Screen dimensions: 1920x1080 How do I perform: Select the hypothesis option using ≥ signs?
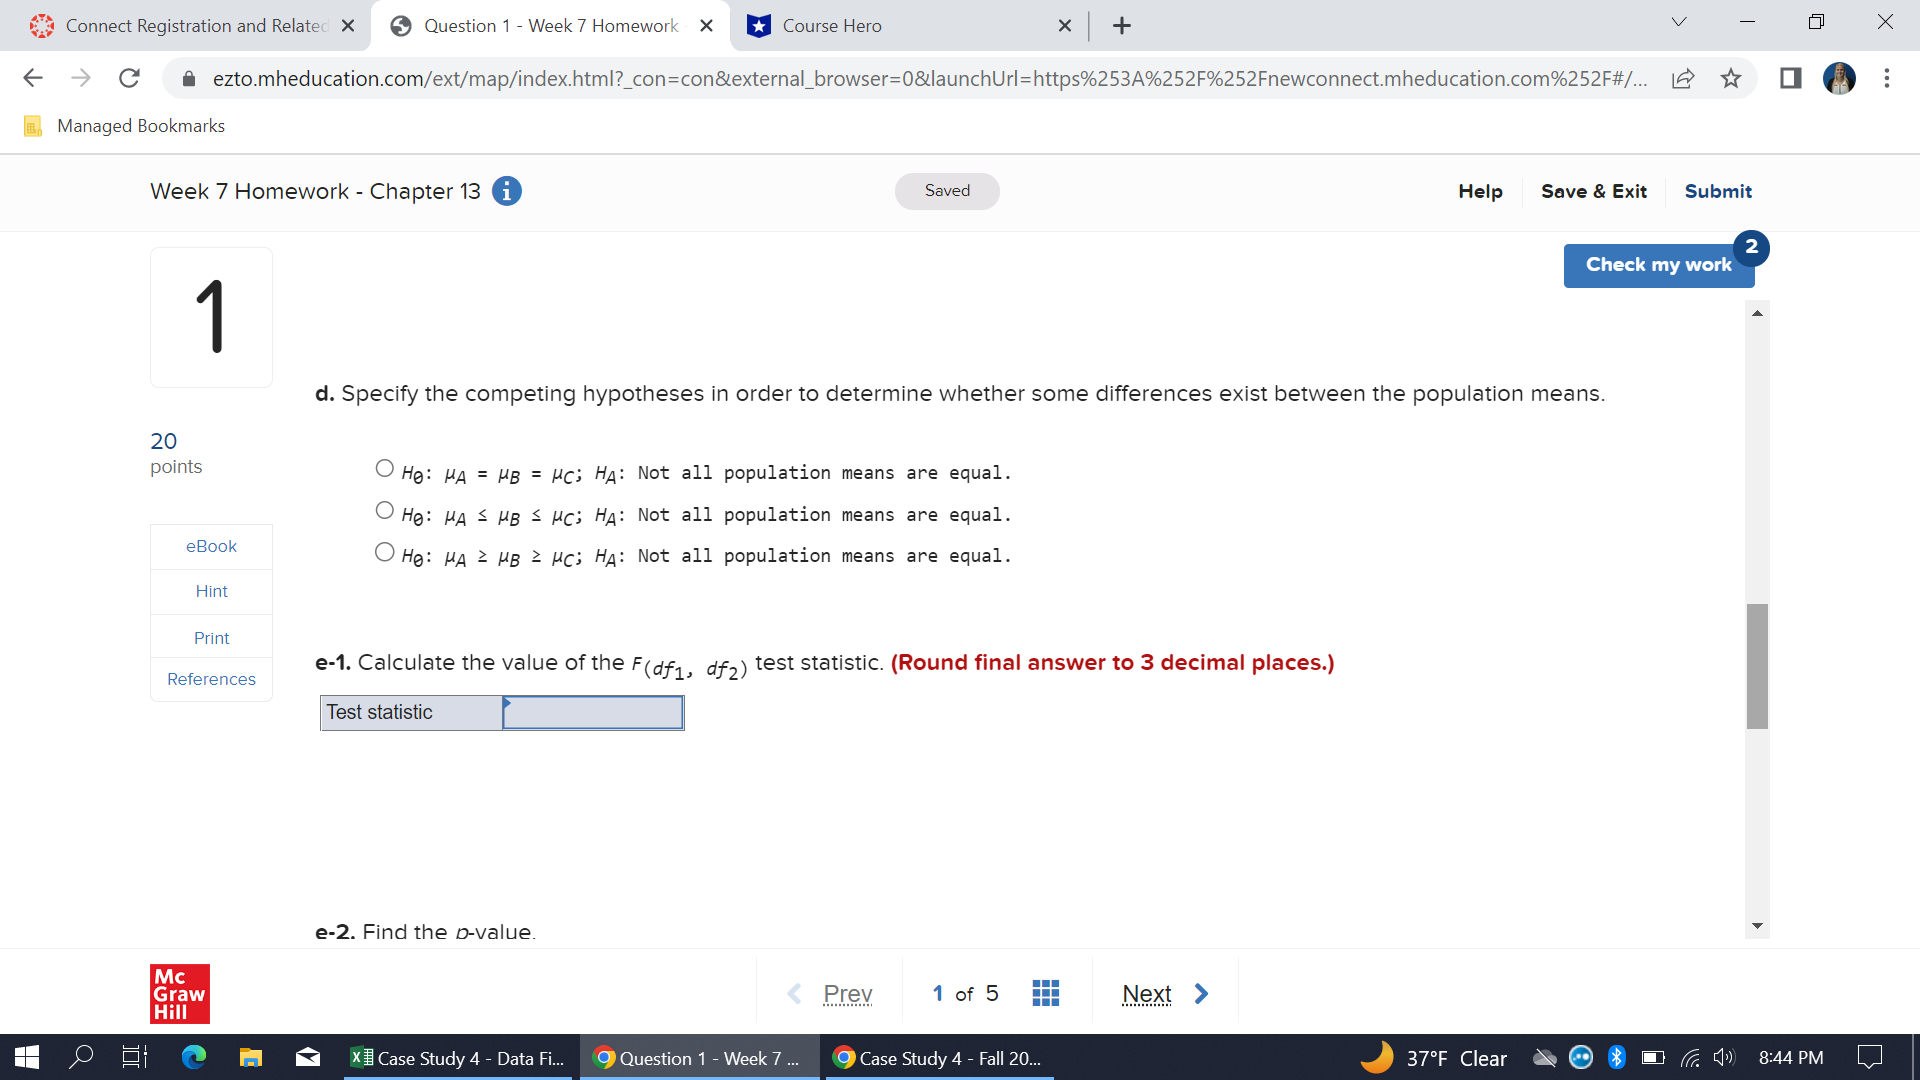click(383, 551)
